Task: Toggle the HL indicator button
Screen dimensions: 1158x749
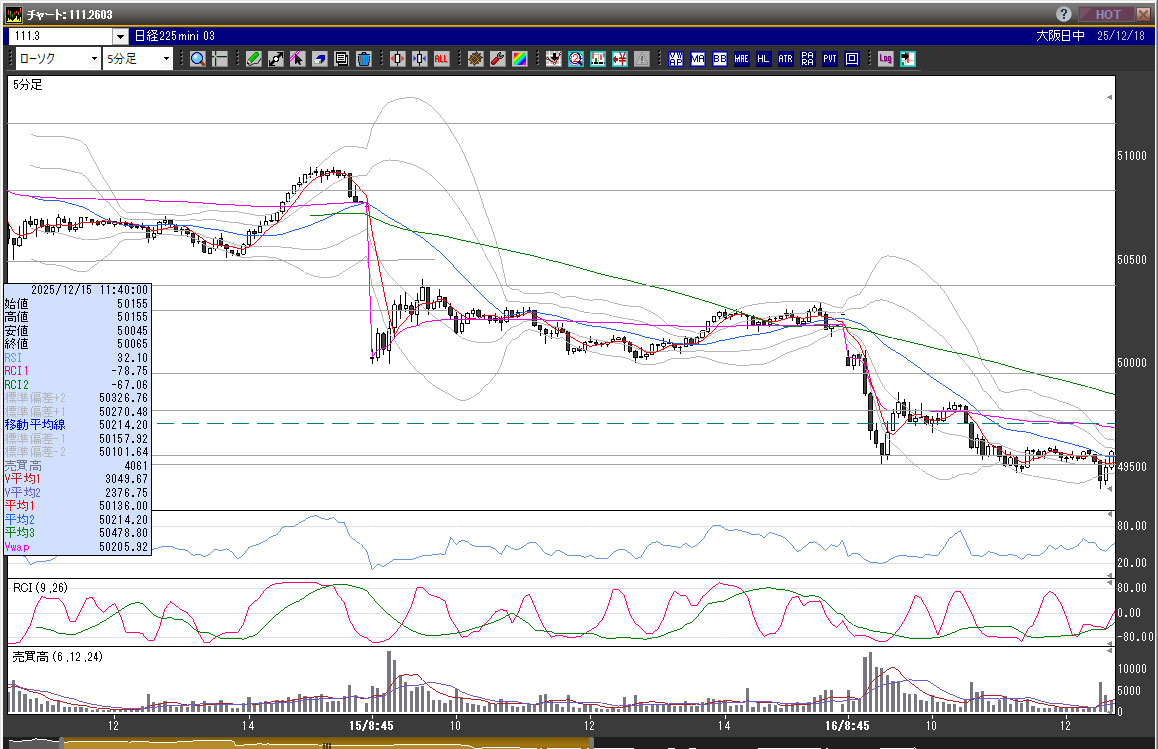Action: coord(763,59)
